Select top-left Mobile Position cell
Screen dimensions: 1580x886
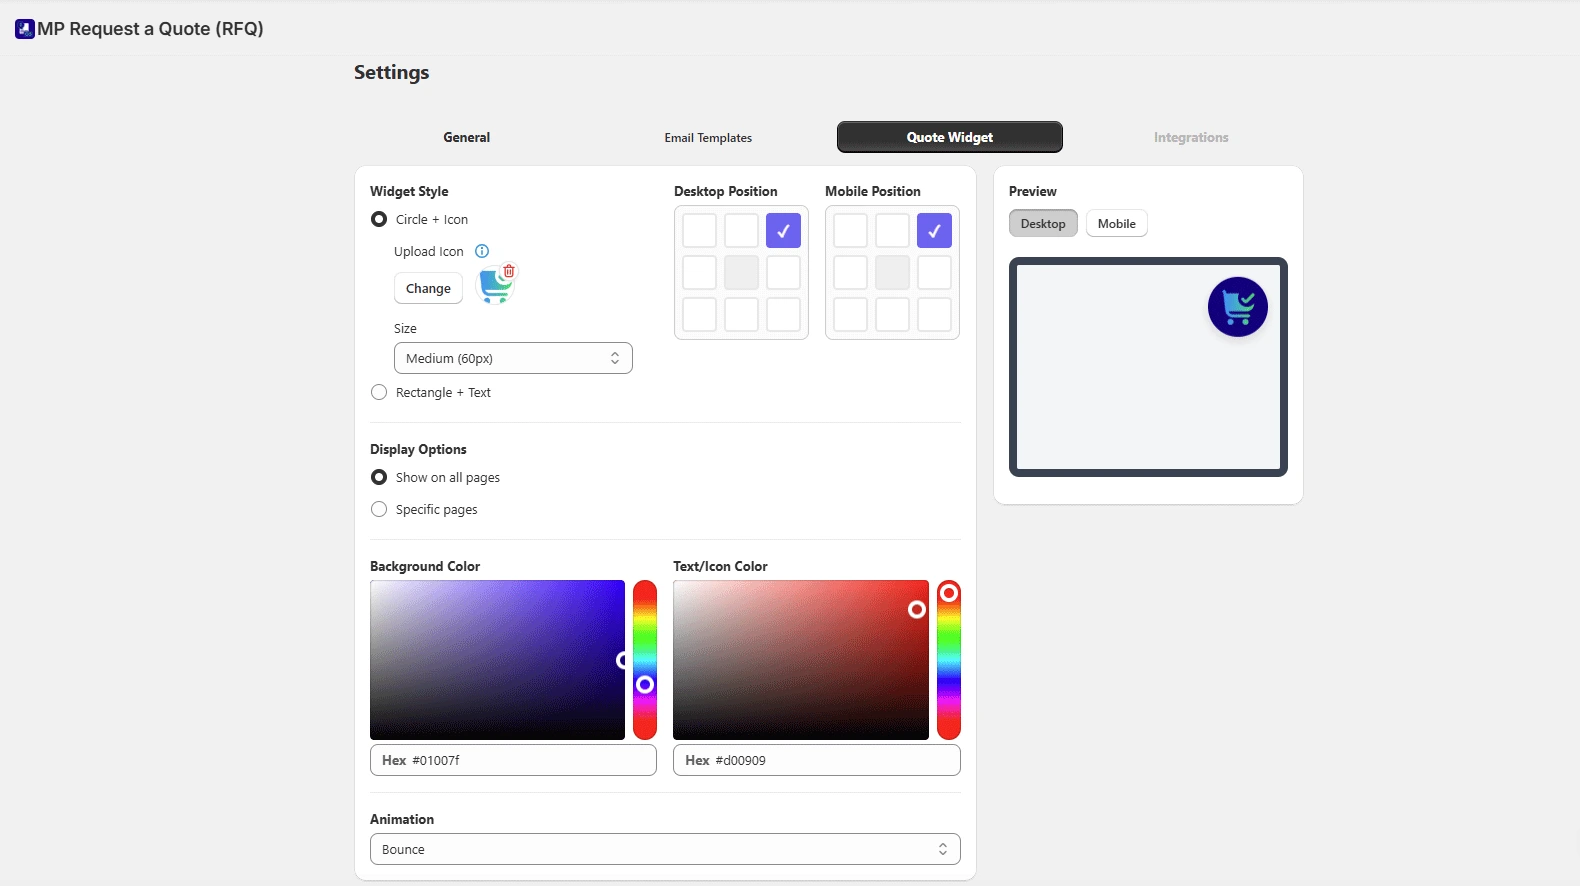pyautogui.click(x=850, y=230)
